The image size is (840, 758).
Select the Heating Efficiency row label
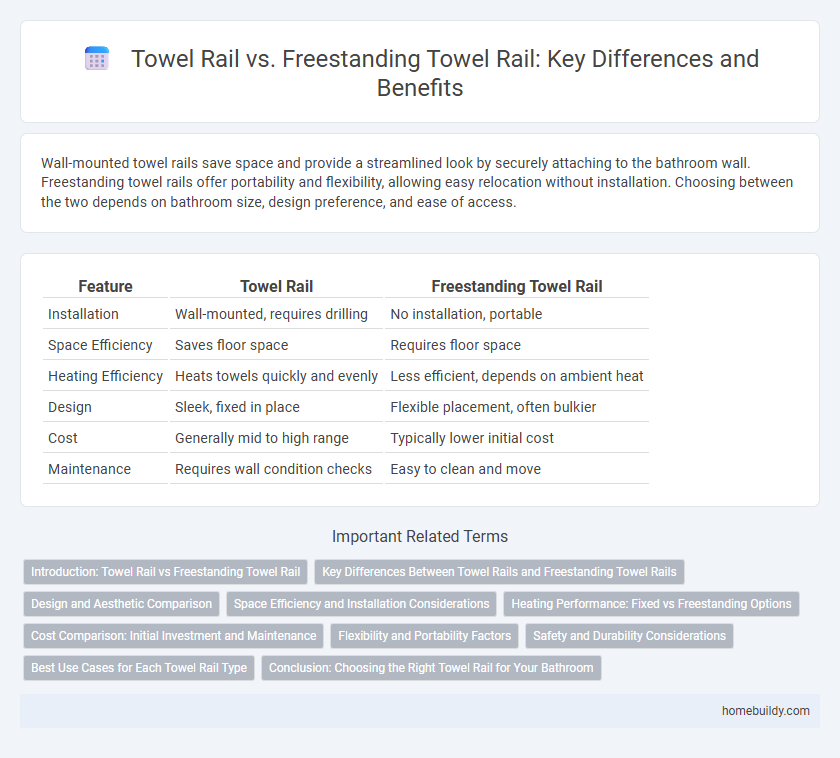pos(106,376)
